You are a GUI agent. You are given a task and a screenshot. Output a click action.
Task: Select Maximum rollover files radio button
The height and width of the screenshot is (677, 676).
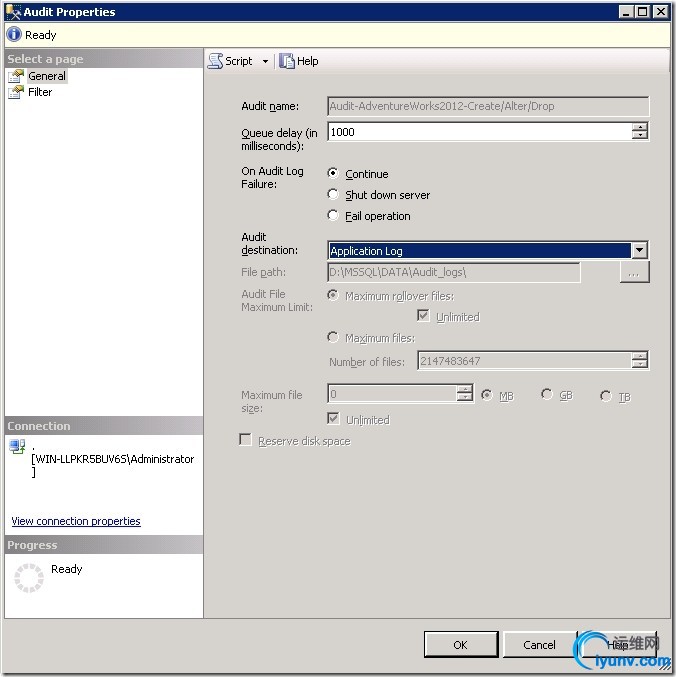[x=332, y=295]
